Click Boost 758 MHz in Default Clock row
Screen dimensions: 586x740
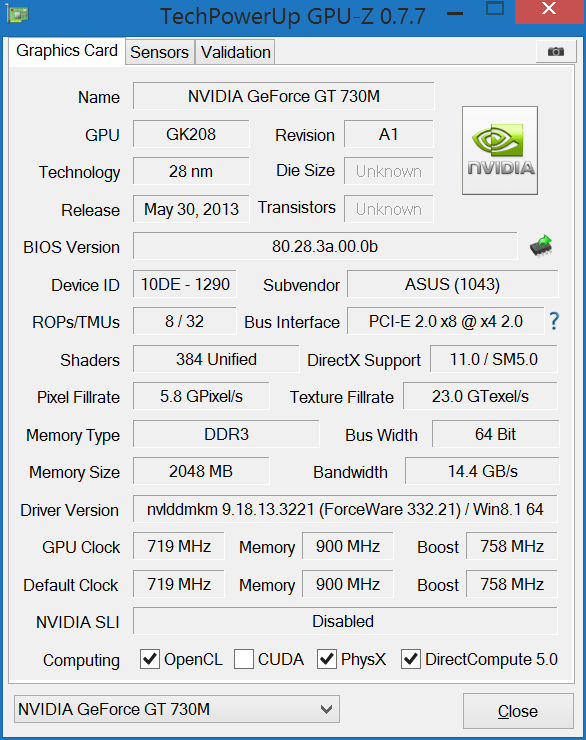pyautogui.click(x=512, y=584)
